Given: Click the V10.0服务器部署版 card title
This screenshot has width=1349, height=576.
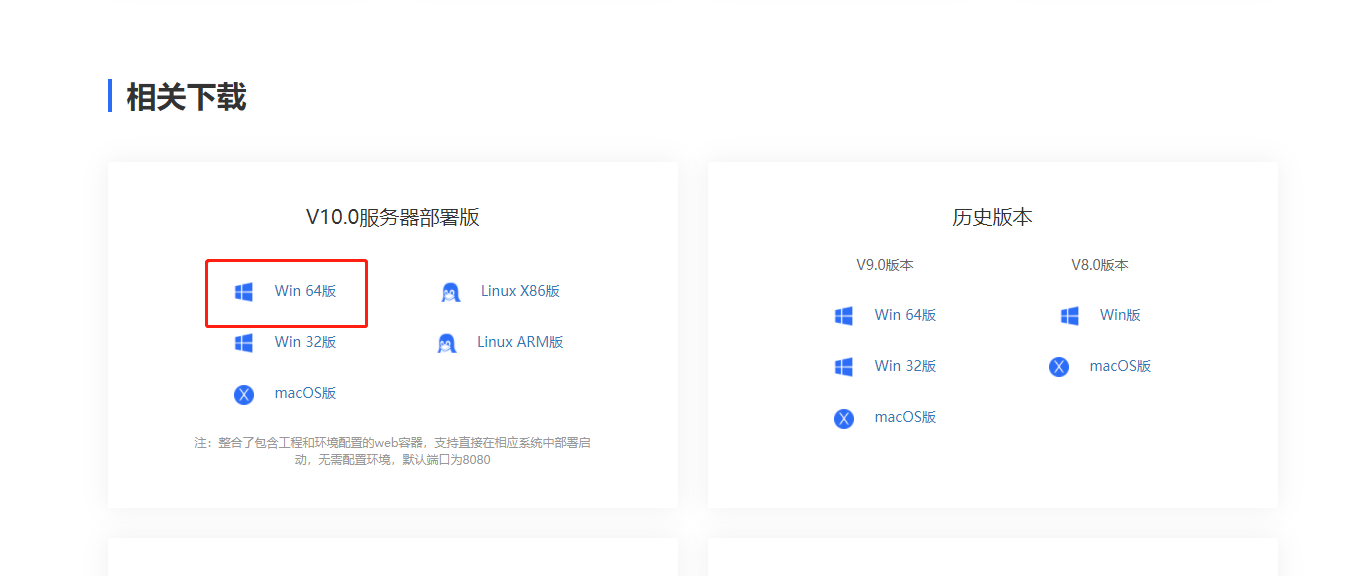Looking at the screenshot, I should (x=393, y=217).
